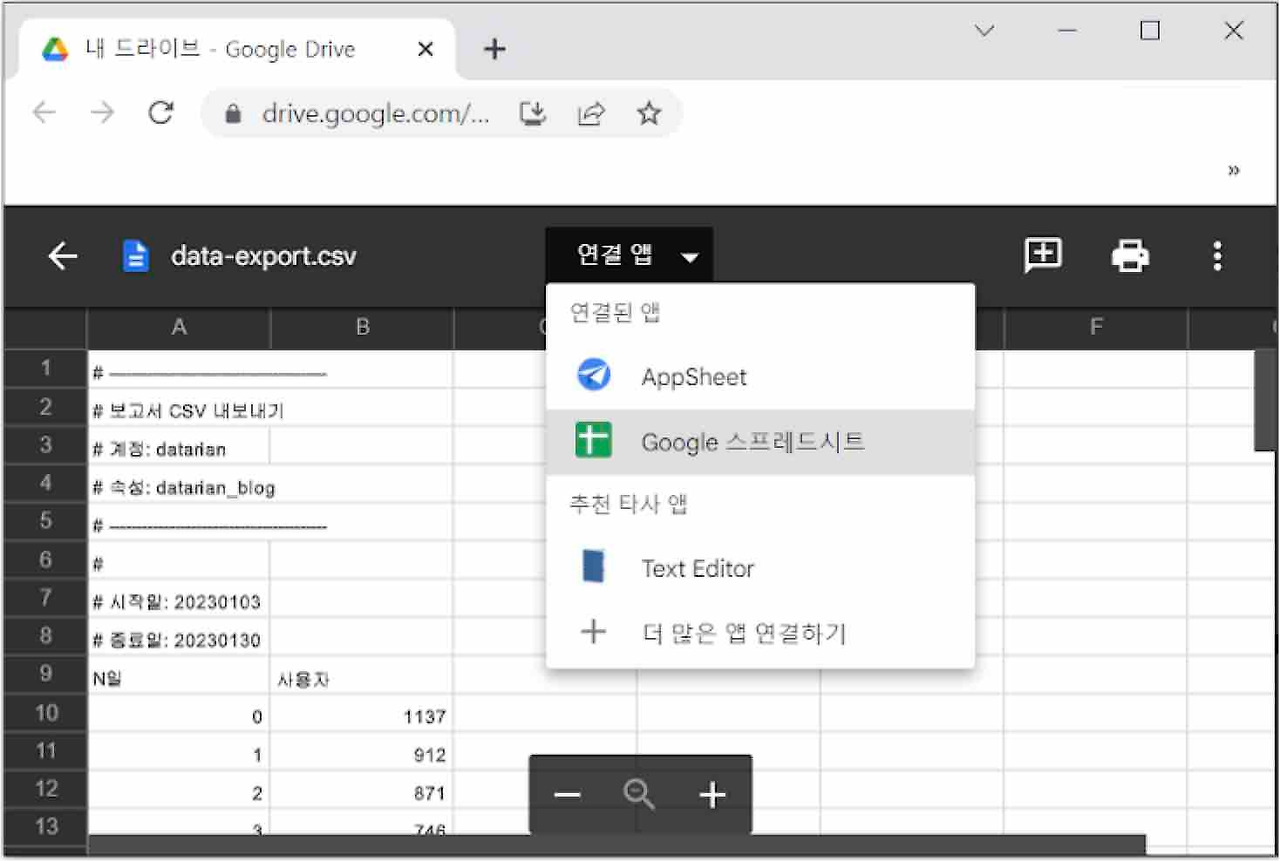Click the drive.google.com address field

(x=376, y=114)
